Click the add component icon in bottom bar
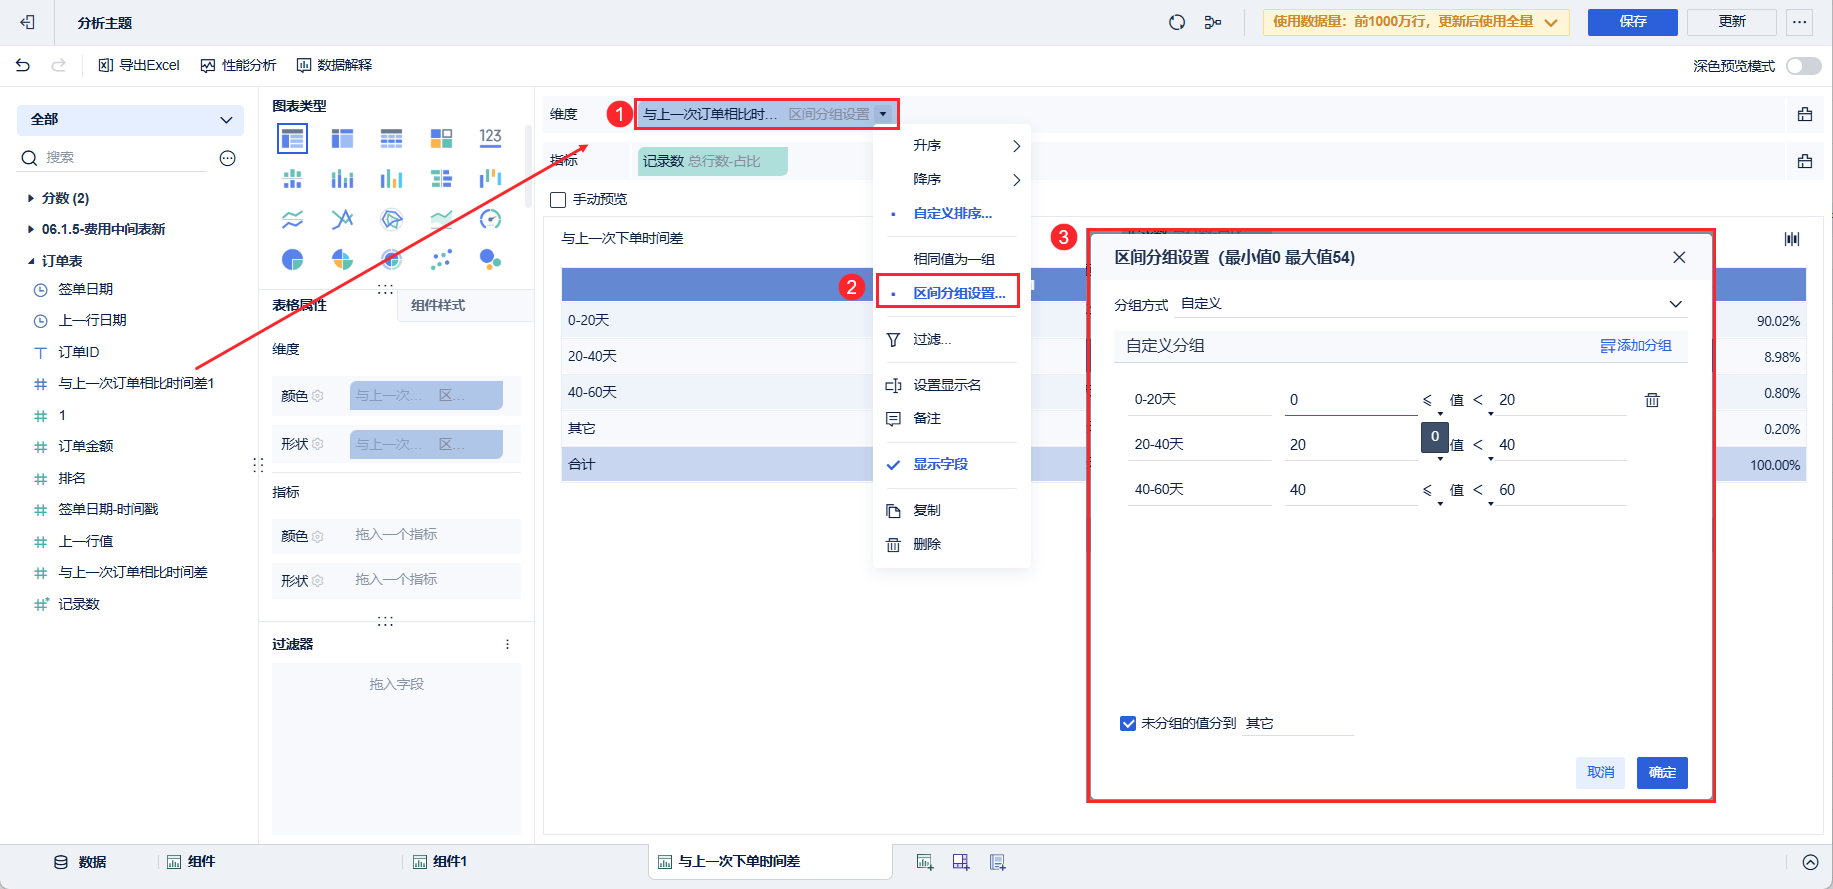Screen dimensions: 1833x889 click(x=925, y=862)
